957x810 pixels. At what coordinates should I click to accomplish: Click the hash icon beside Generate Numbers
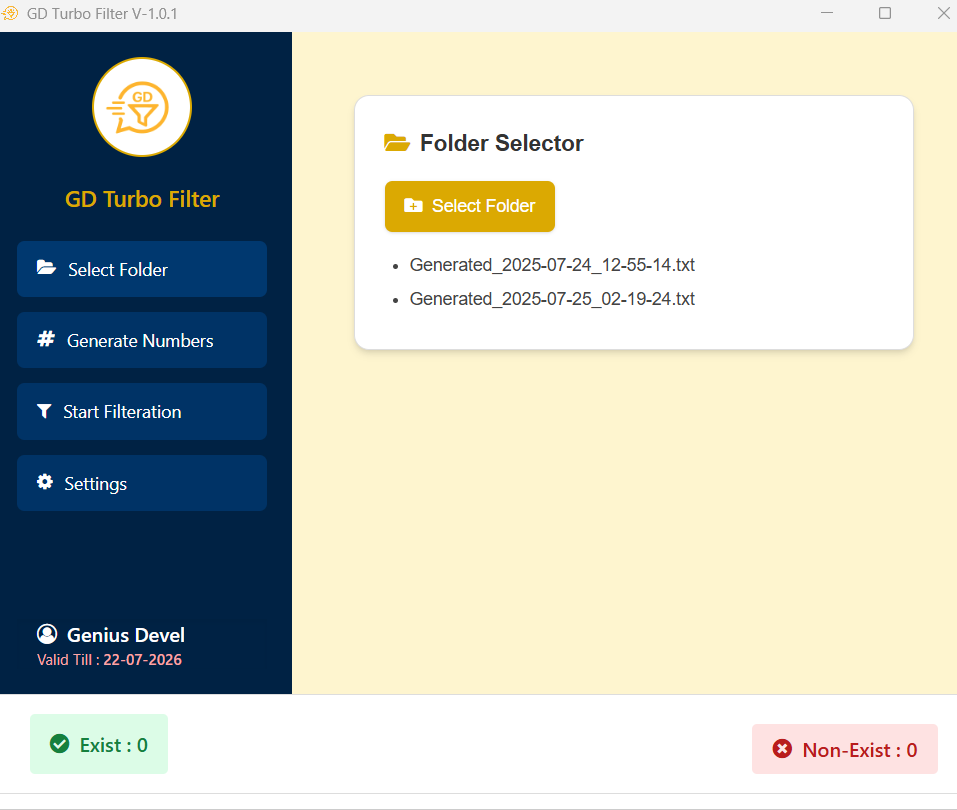pyautogui.click(x=46, y=340)
